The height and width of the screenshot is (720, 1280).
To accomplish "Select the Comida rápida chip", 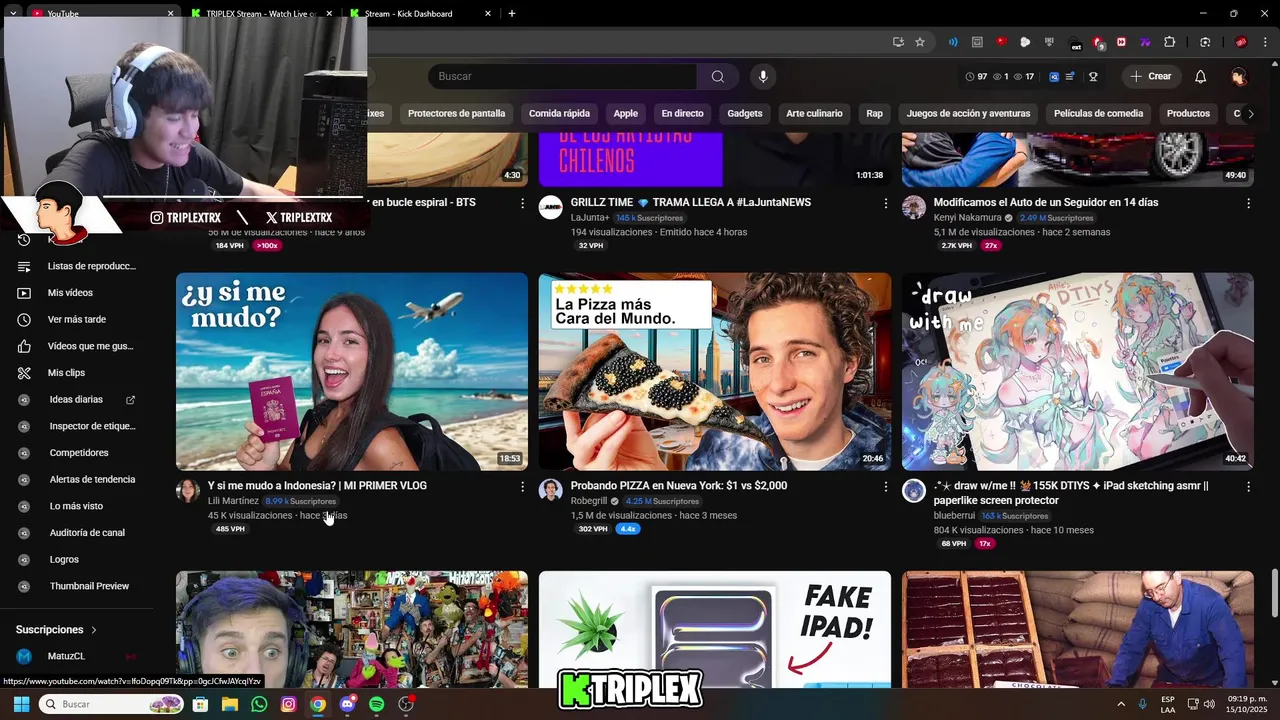I will 559,113.
